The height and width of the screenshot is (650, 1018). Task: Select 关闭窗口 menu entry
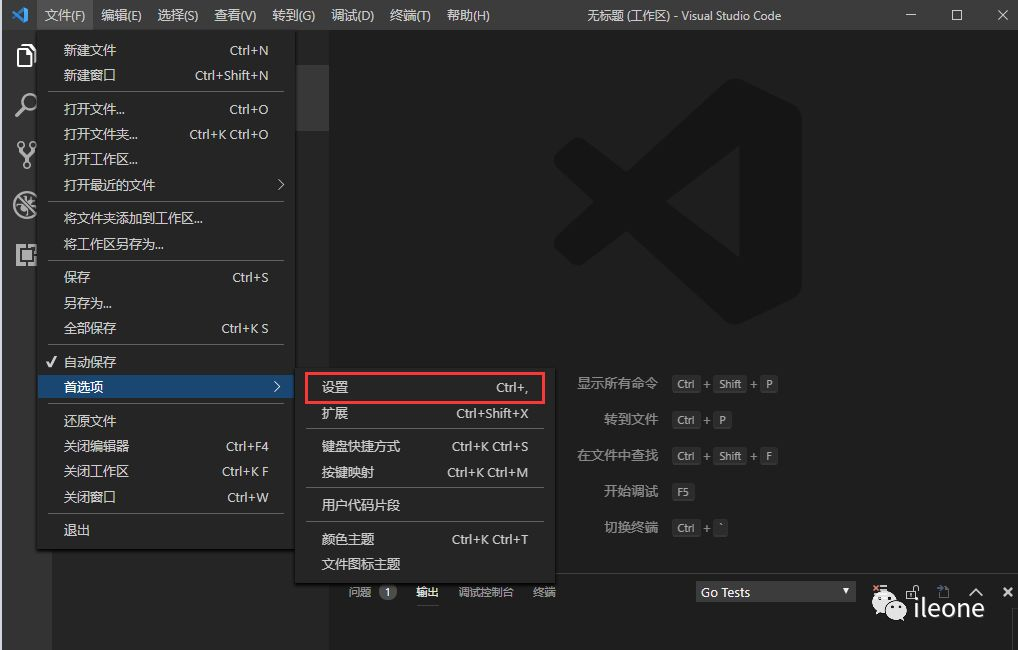tap(166, 497)
